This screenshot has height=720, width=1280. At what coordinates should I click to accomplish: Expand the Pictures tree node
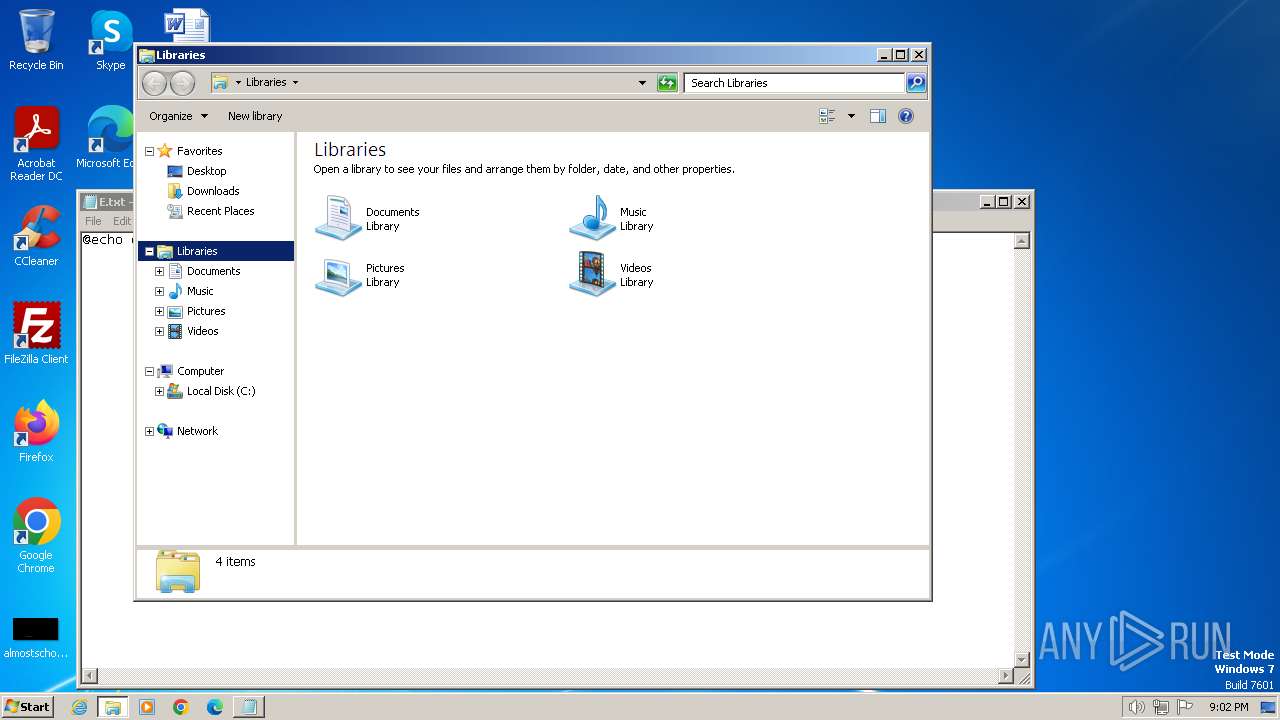pyautogui.click(x=159, y=311)
